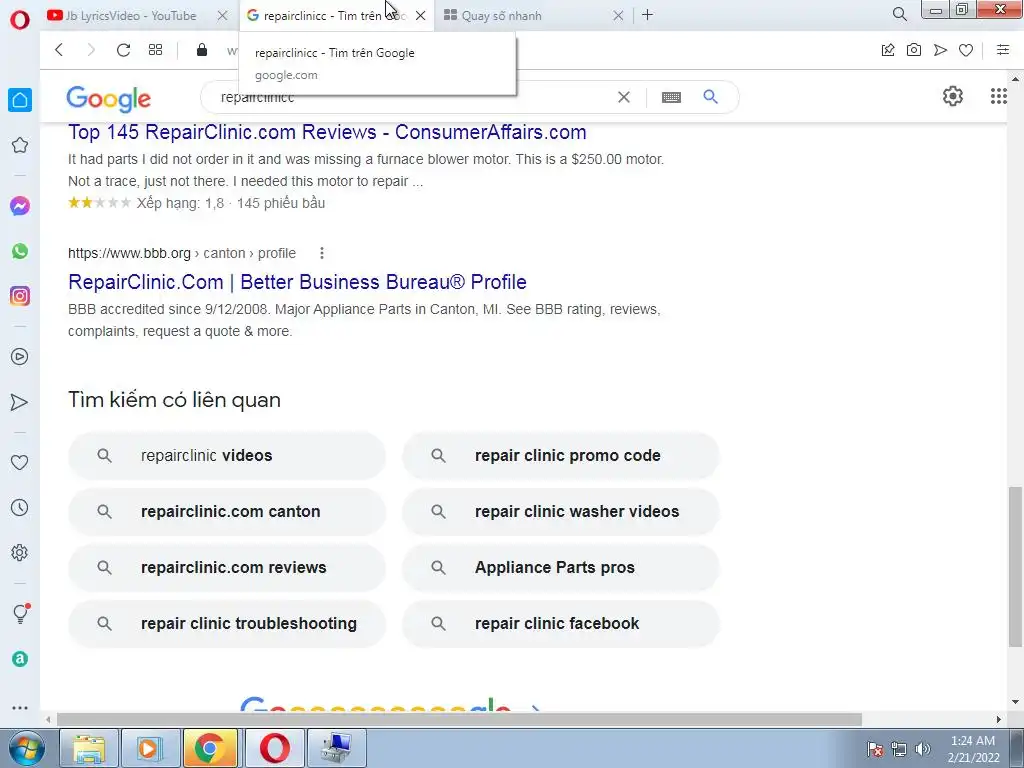The image size is (1024, 768).
Task: Open My Flow send icon in address bar
Action: click(940, 50)
